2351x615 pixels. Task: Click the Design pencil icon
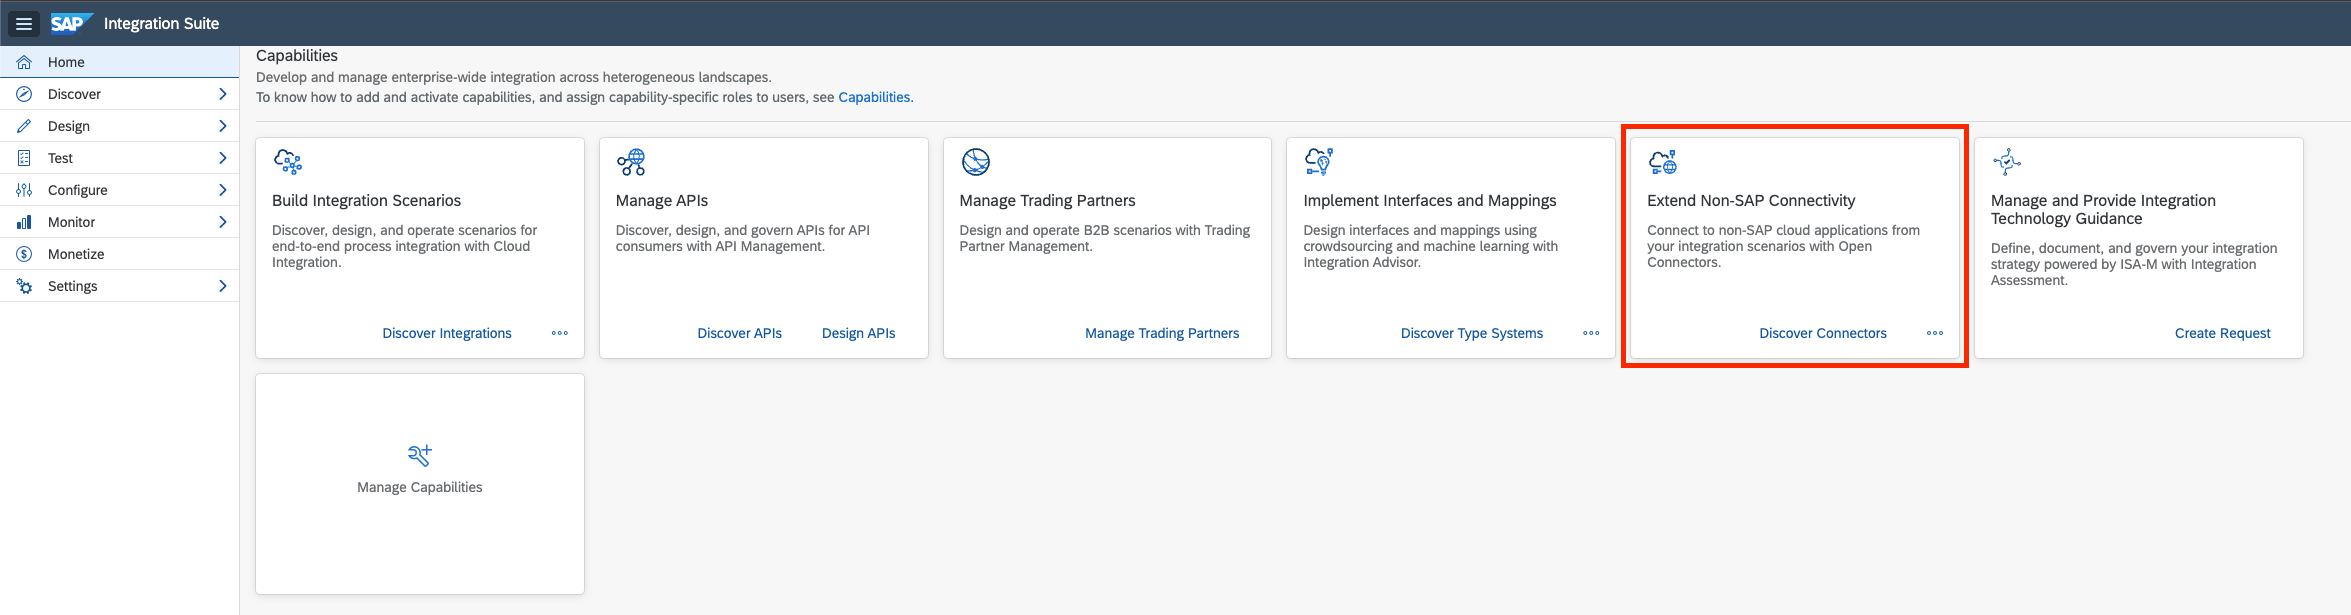tap(24, 126)
